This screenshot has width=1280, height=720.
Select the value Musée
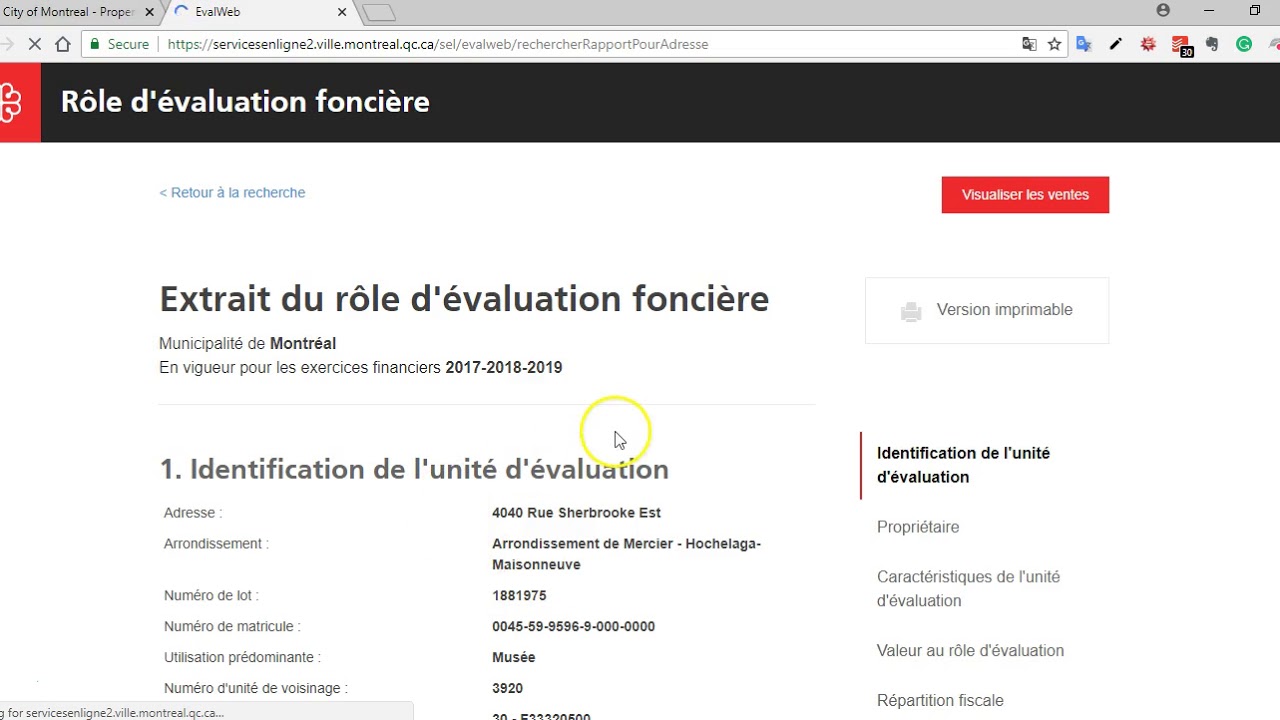pos(513,658)
